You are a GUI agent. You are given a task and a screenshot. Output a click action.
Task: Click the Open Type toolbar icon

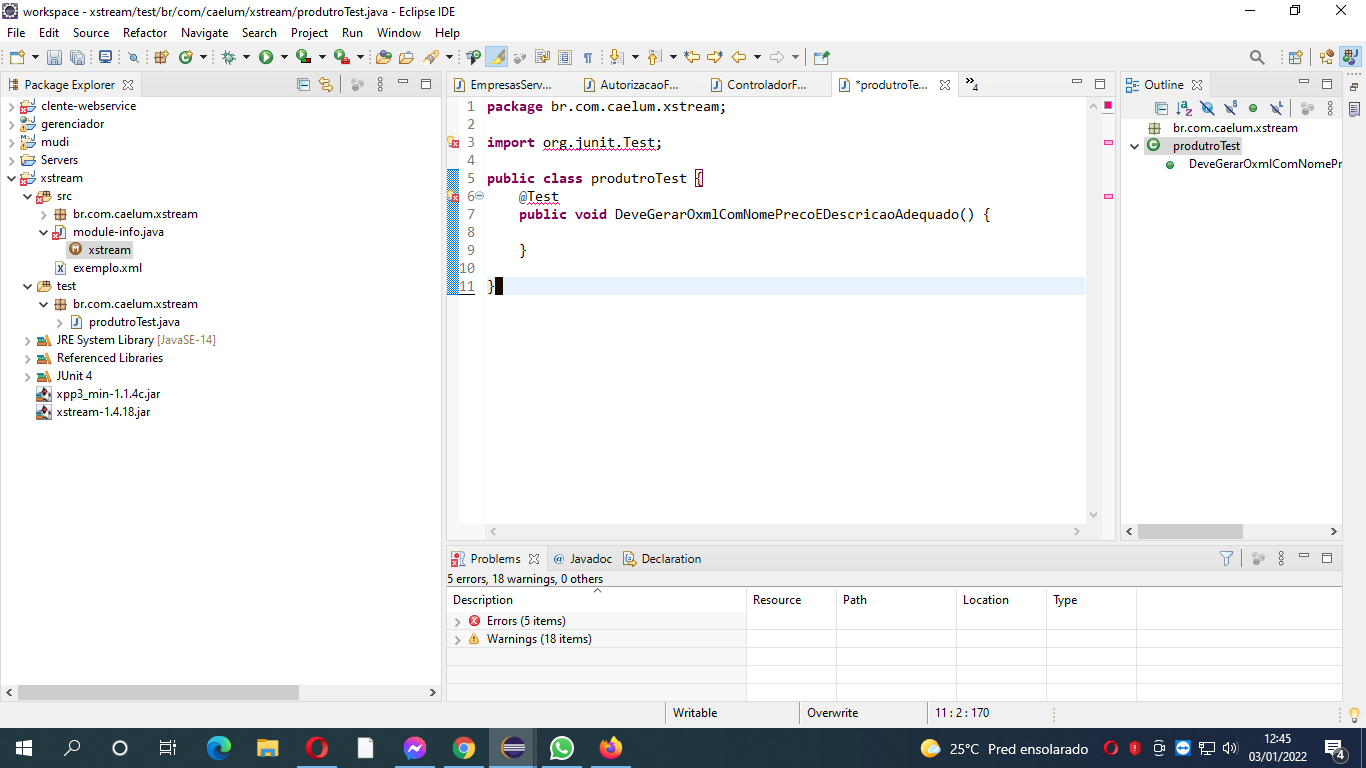(383, 57)
